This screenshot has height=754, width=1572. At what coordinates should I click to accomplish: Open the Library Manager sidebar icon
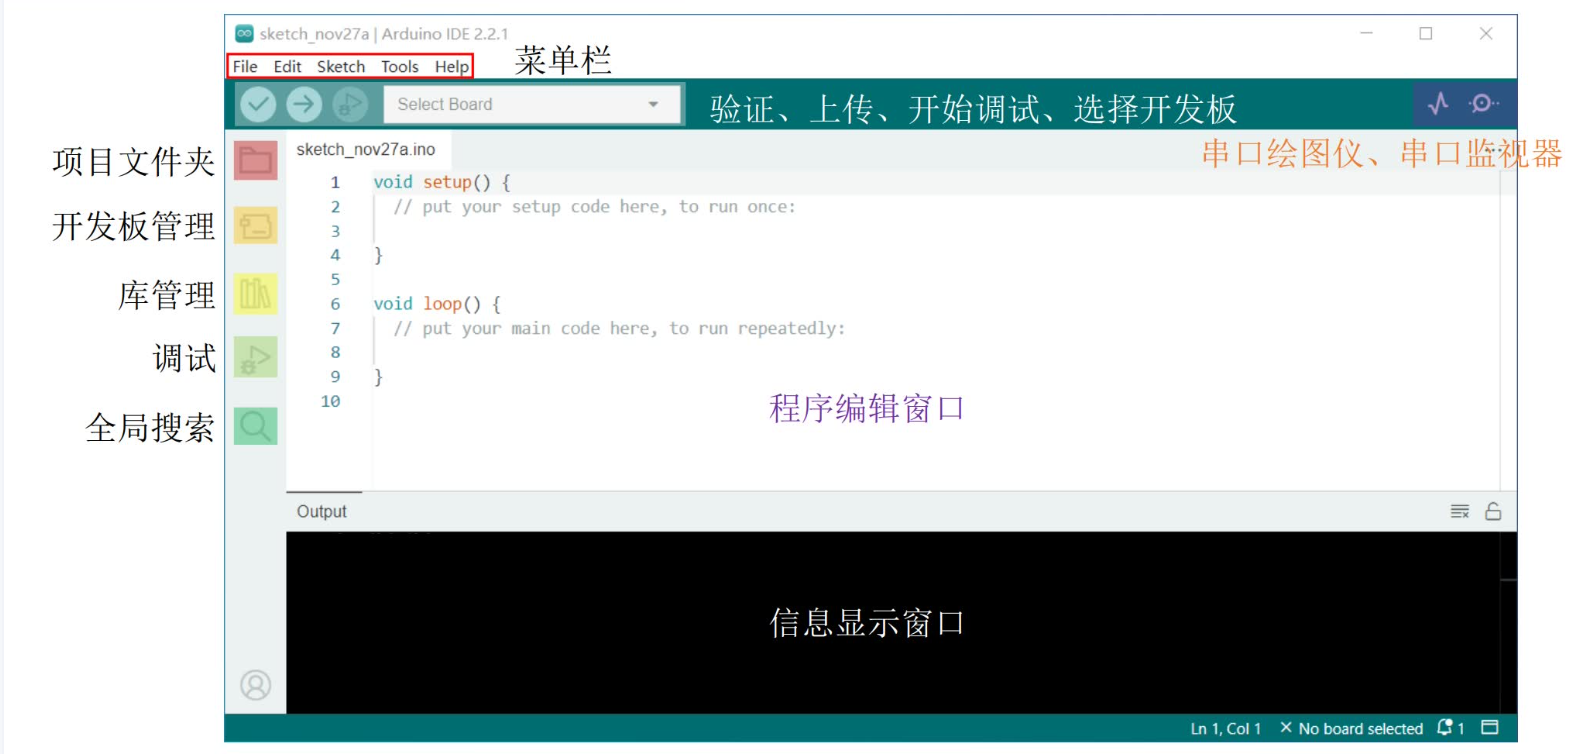point(255,294)
